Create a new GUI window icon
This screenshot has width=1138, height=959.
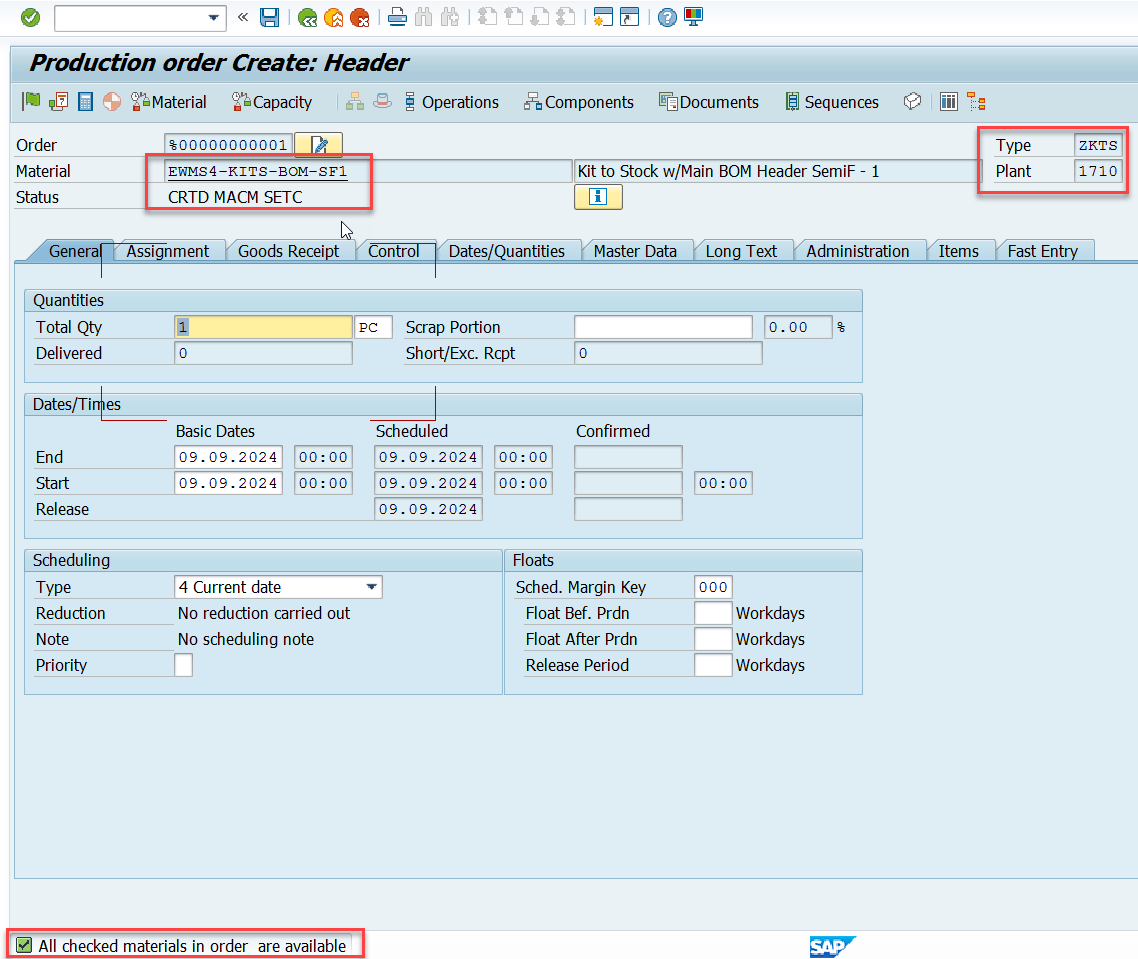[x=603, y=17]
